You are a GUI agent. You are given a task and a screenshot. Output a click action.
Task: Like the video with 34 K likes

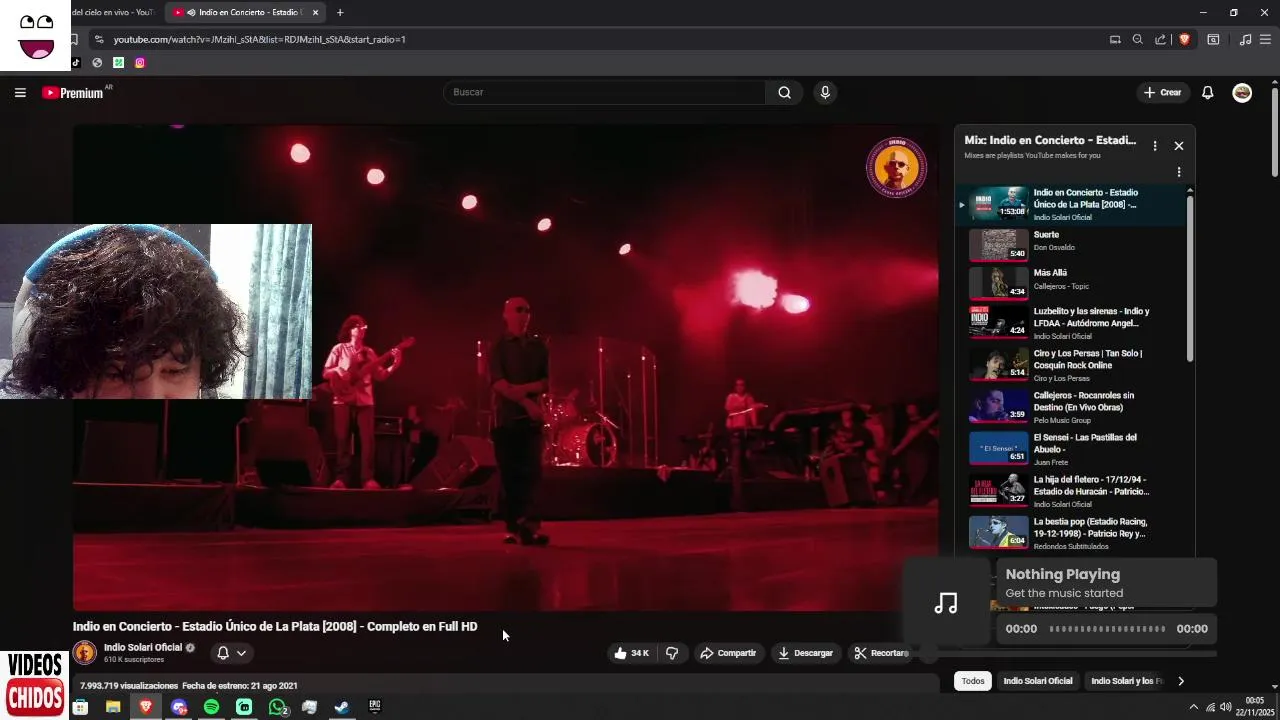tap(631, 653)
